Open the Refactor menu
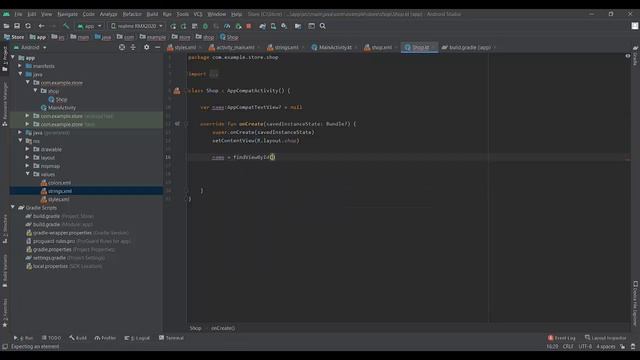 [132, 14]
